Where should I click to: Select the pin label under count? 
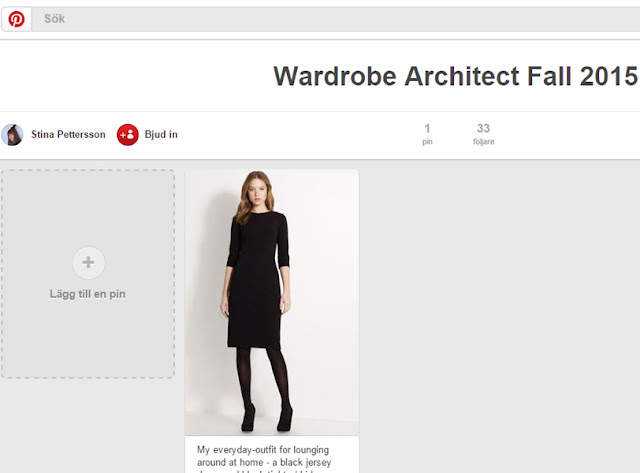427,142
